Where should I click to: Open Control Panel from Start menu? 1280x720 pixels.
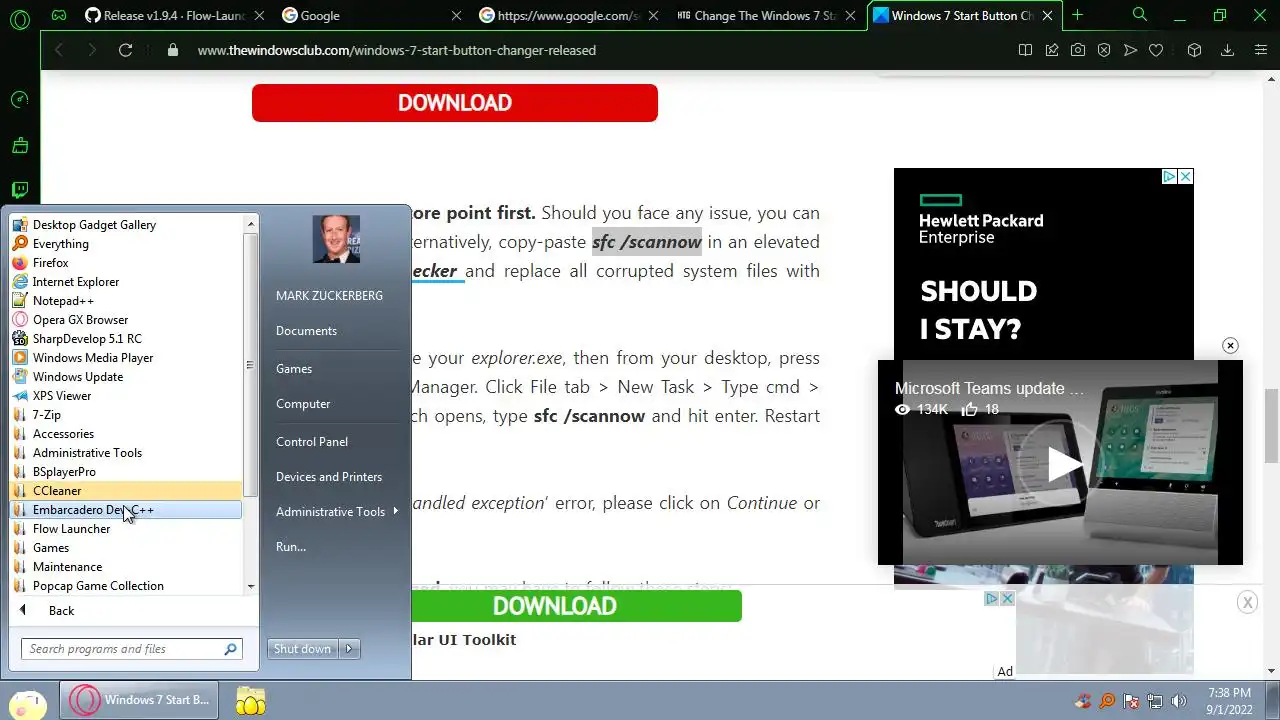tap(312, 441)
